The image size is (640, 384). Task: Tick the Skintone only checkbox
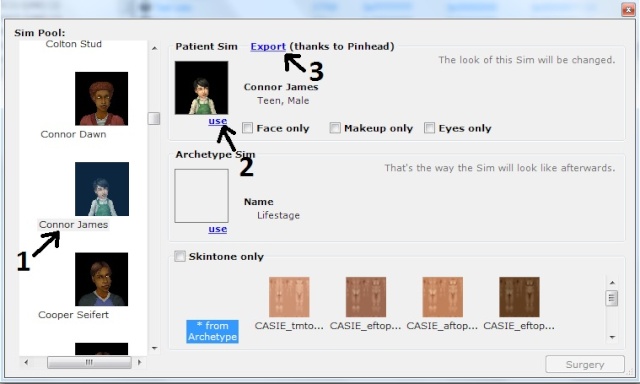(180, 256)
